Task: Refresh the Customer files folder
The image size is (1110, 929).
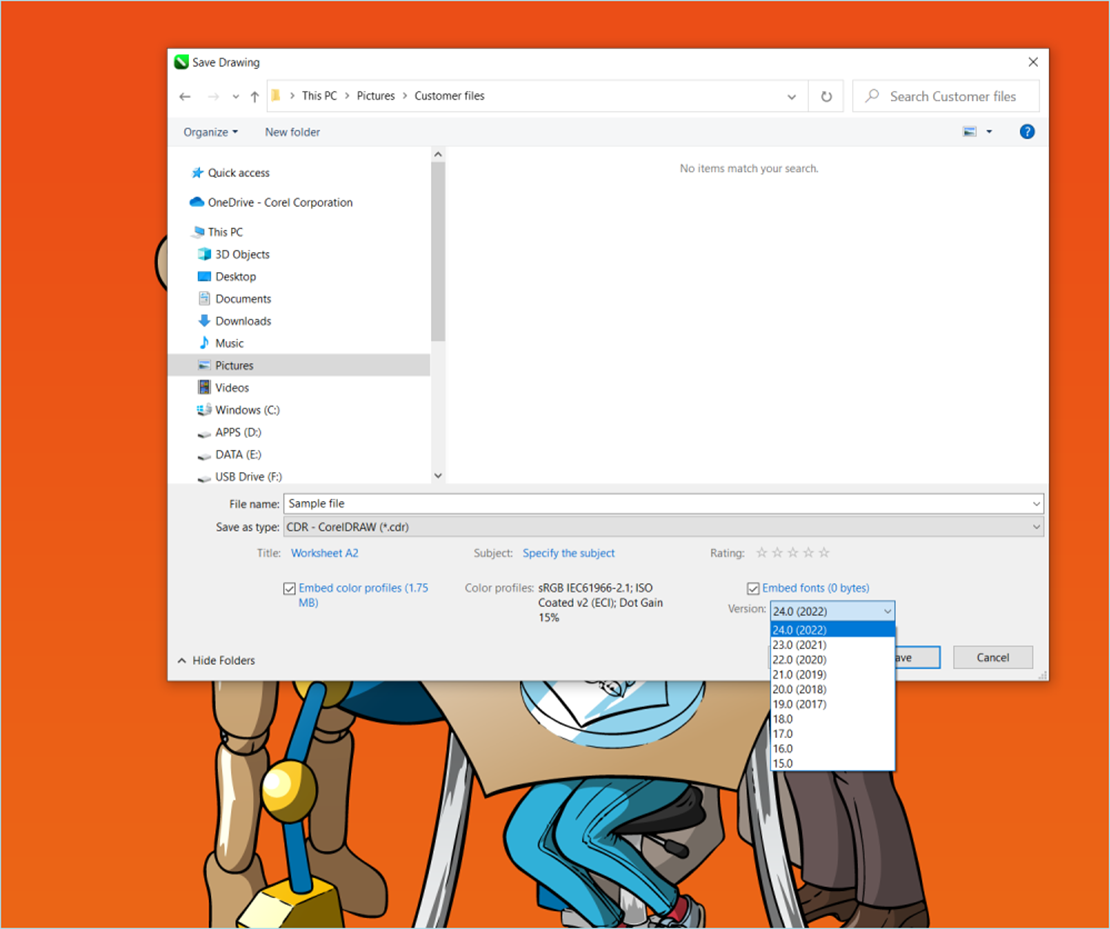Action: [826, 97]
